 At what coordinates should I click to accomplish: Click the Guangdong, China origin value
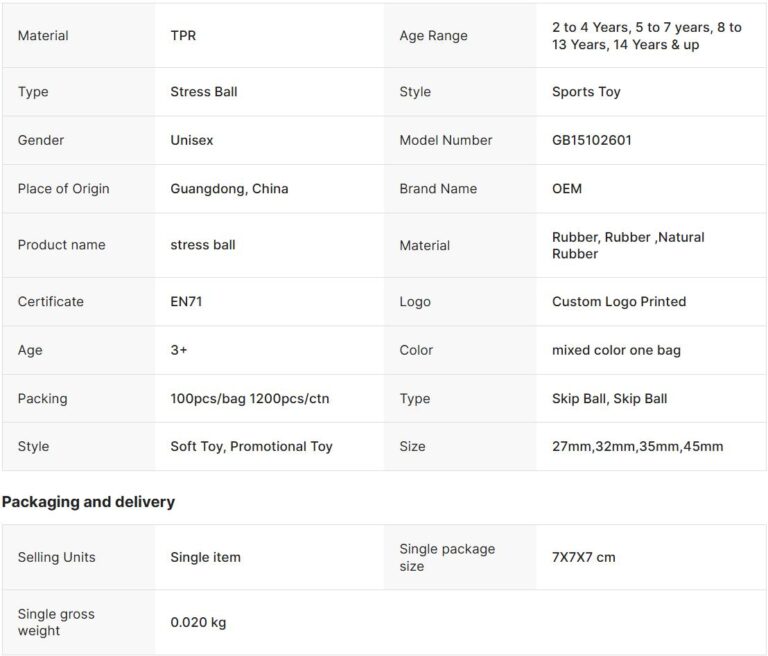pos(229,189)
